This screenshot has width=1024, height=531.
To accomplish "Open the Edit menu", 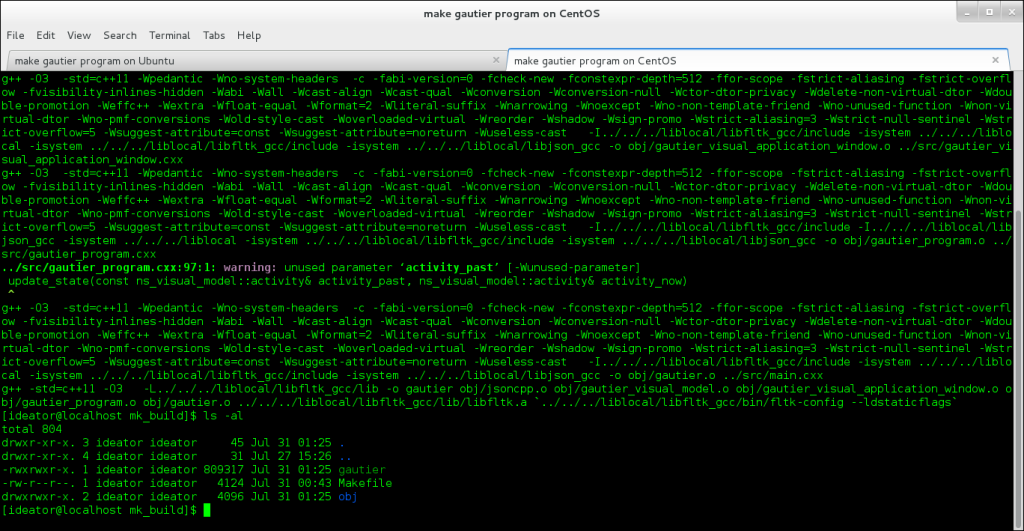I will point(45,35).
